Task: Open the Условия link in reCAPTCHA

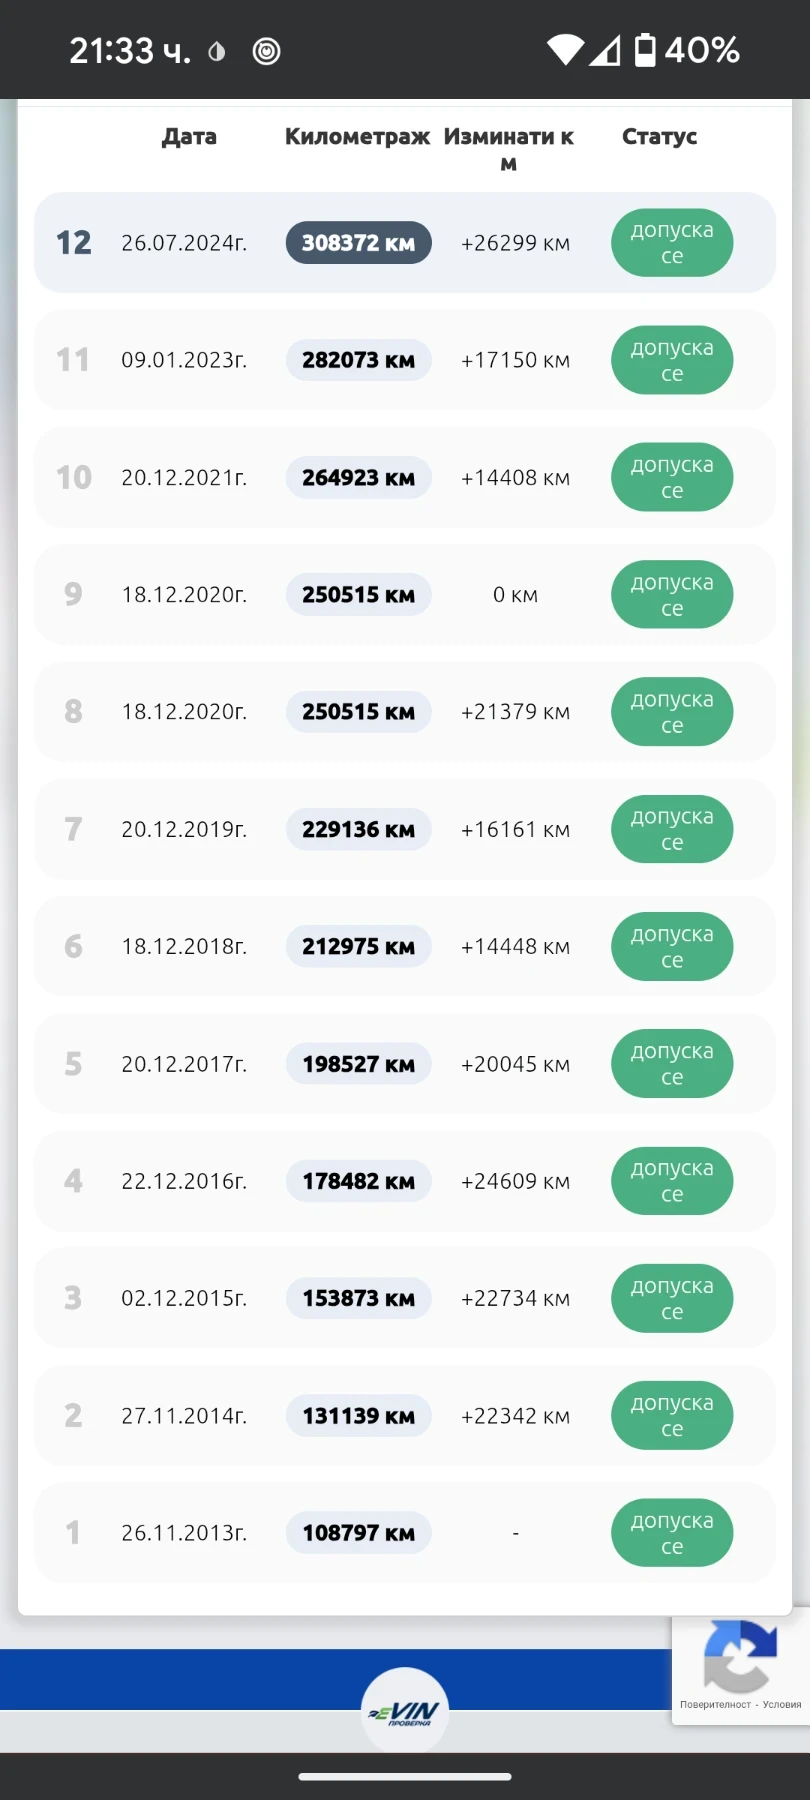Action: (781, 1705)
